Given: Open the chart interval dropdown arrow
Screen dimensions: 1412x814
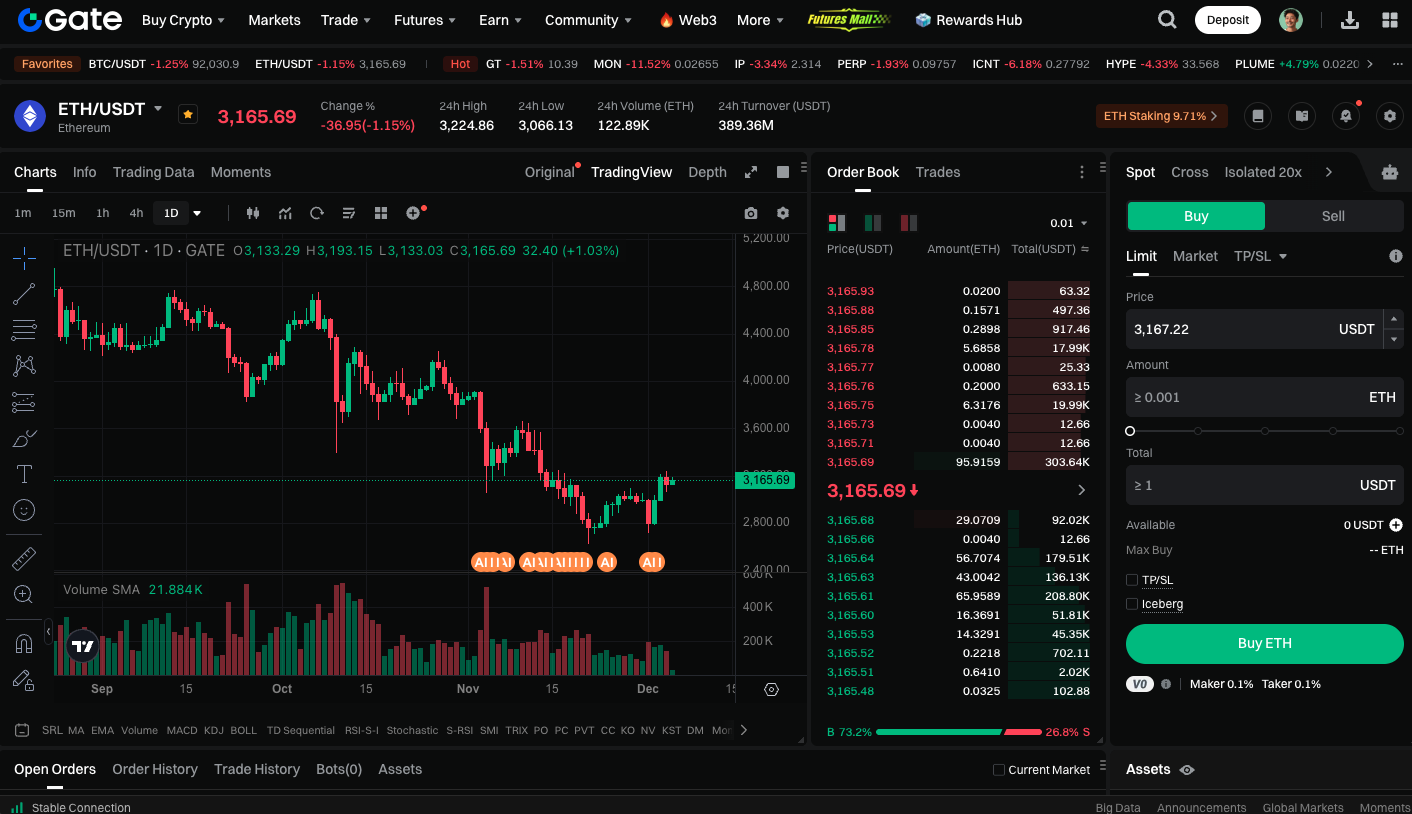Looking at the screenshot, I should (197, 213).
